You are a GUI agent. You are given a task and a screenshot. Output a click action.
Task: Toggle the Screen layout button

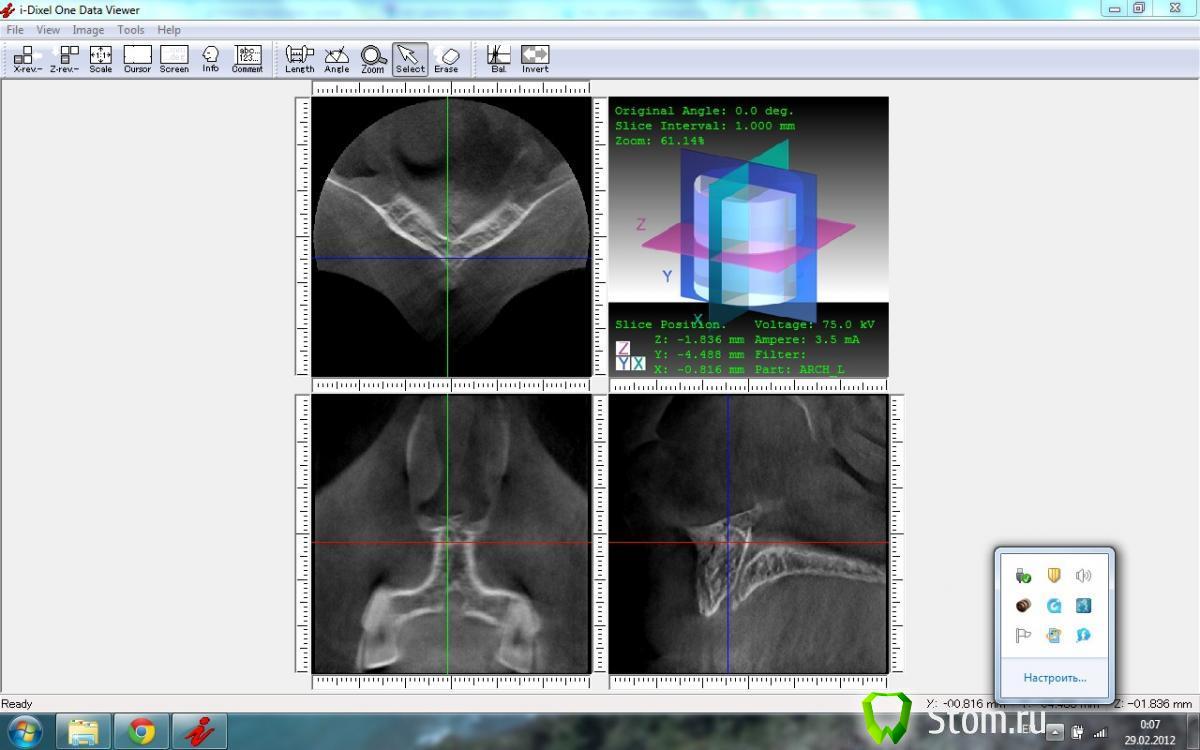(174, 59)
